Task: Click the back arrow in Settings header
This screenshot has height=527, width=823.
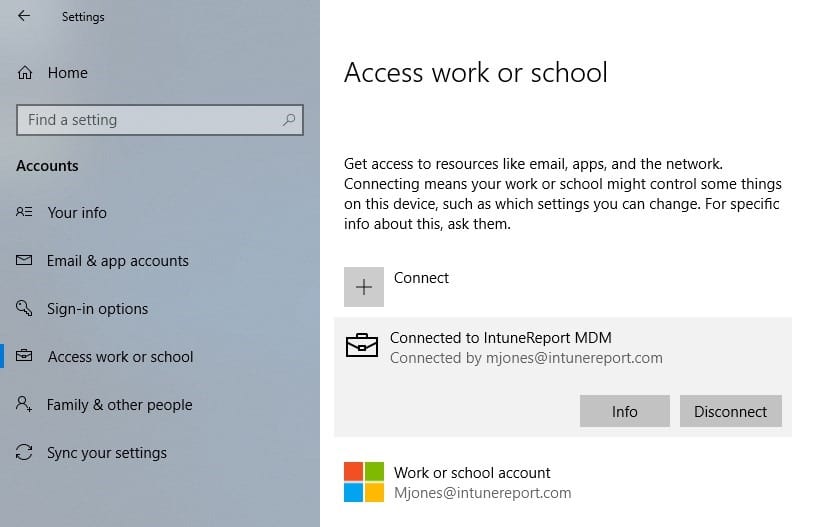Action: [x=23, y=16]
